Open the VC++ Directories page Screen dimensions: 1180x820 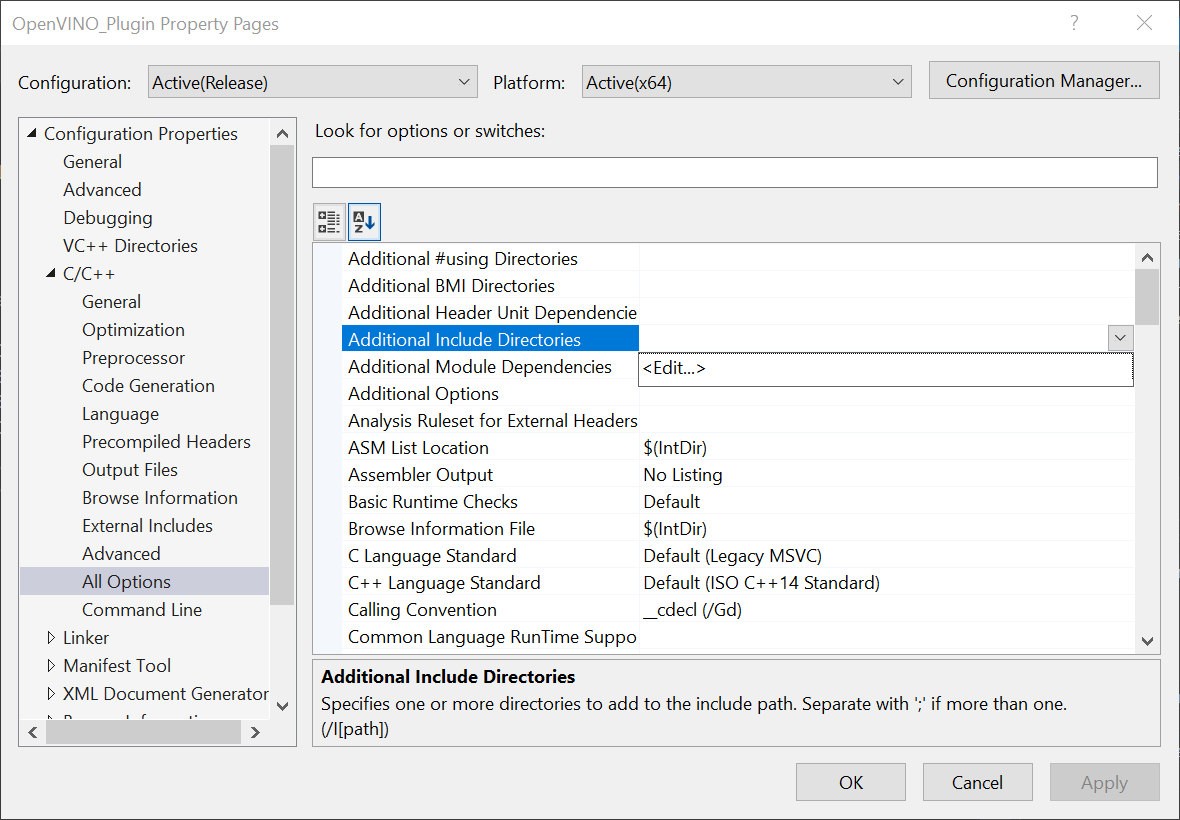130,246
